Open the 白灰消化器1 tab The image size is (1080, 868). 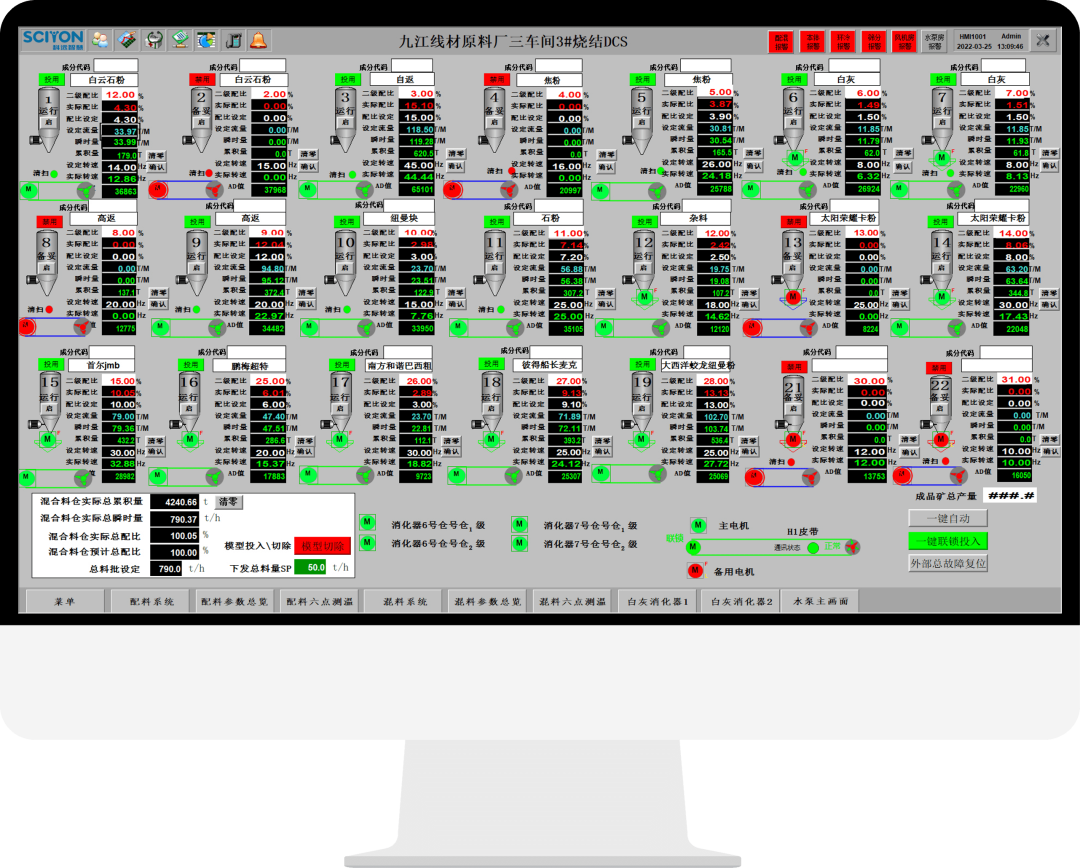pyautogui.click(x=657, y=601)
